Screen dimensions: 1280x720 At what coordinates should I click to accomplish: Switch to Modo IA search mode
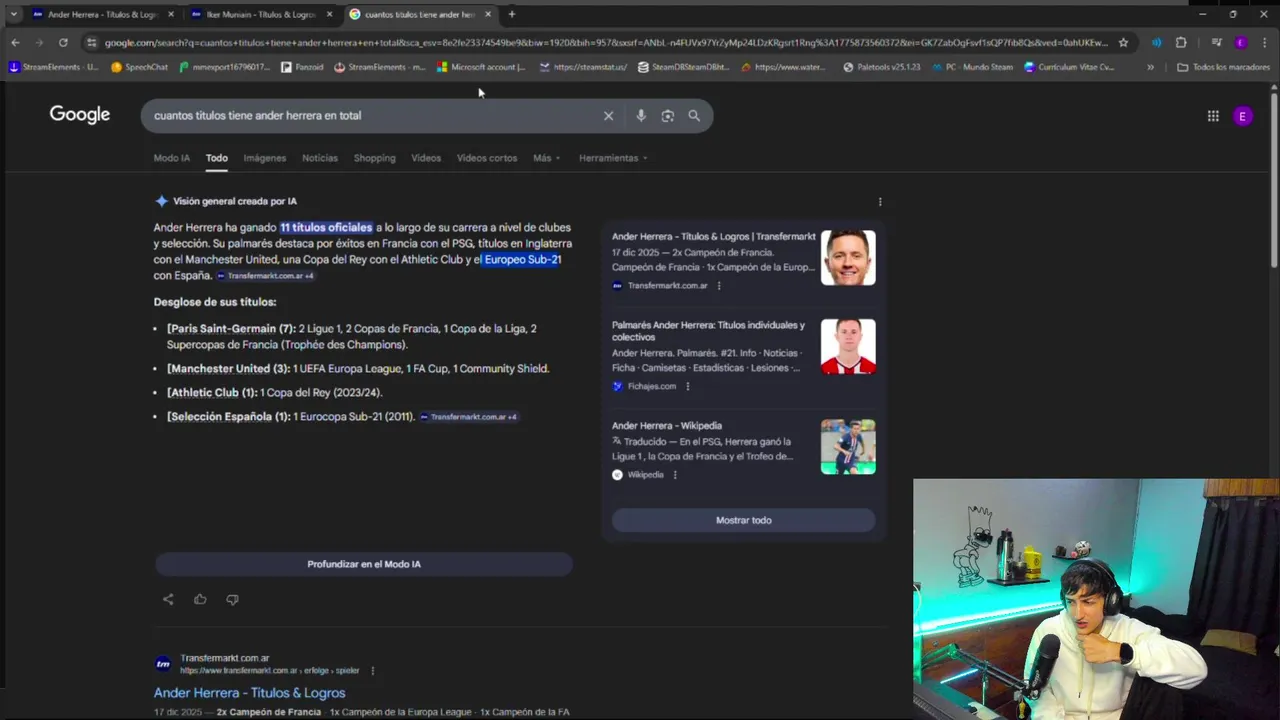click(171, 158)
